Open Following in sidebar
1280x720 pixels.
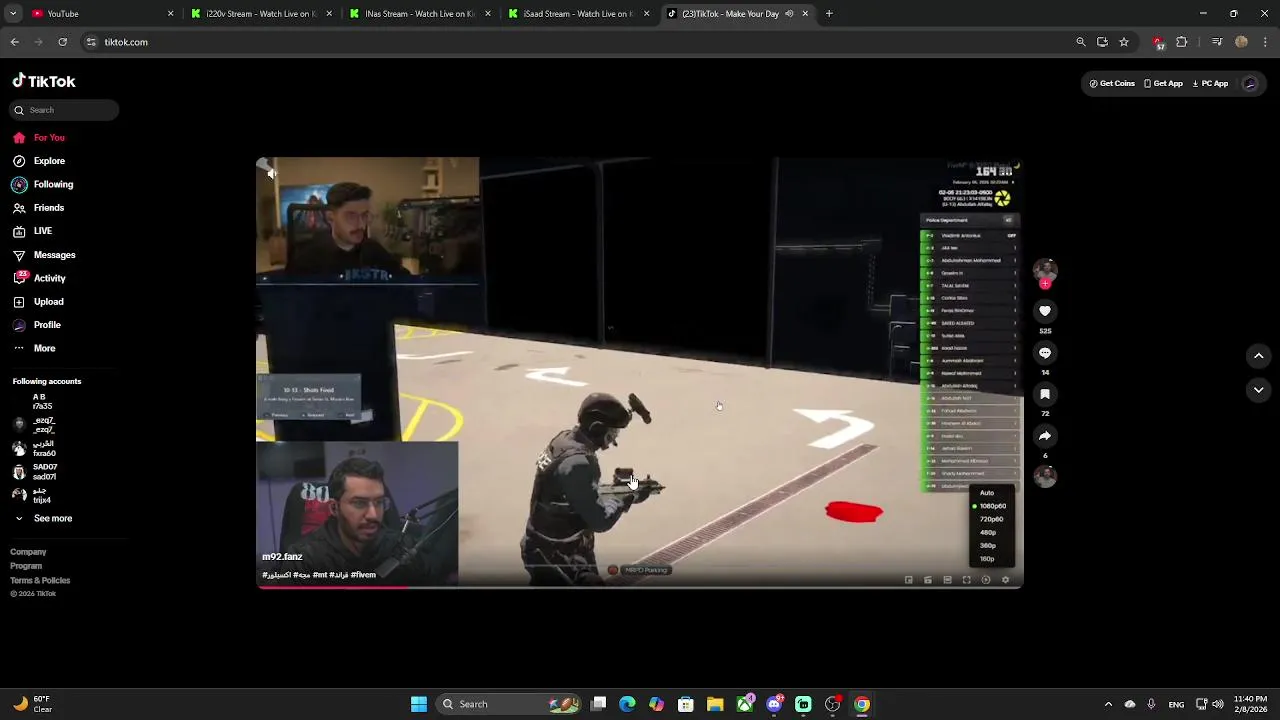43,184
